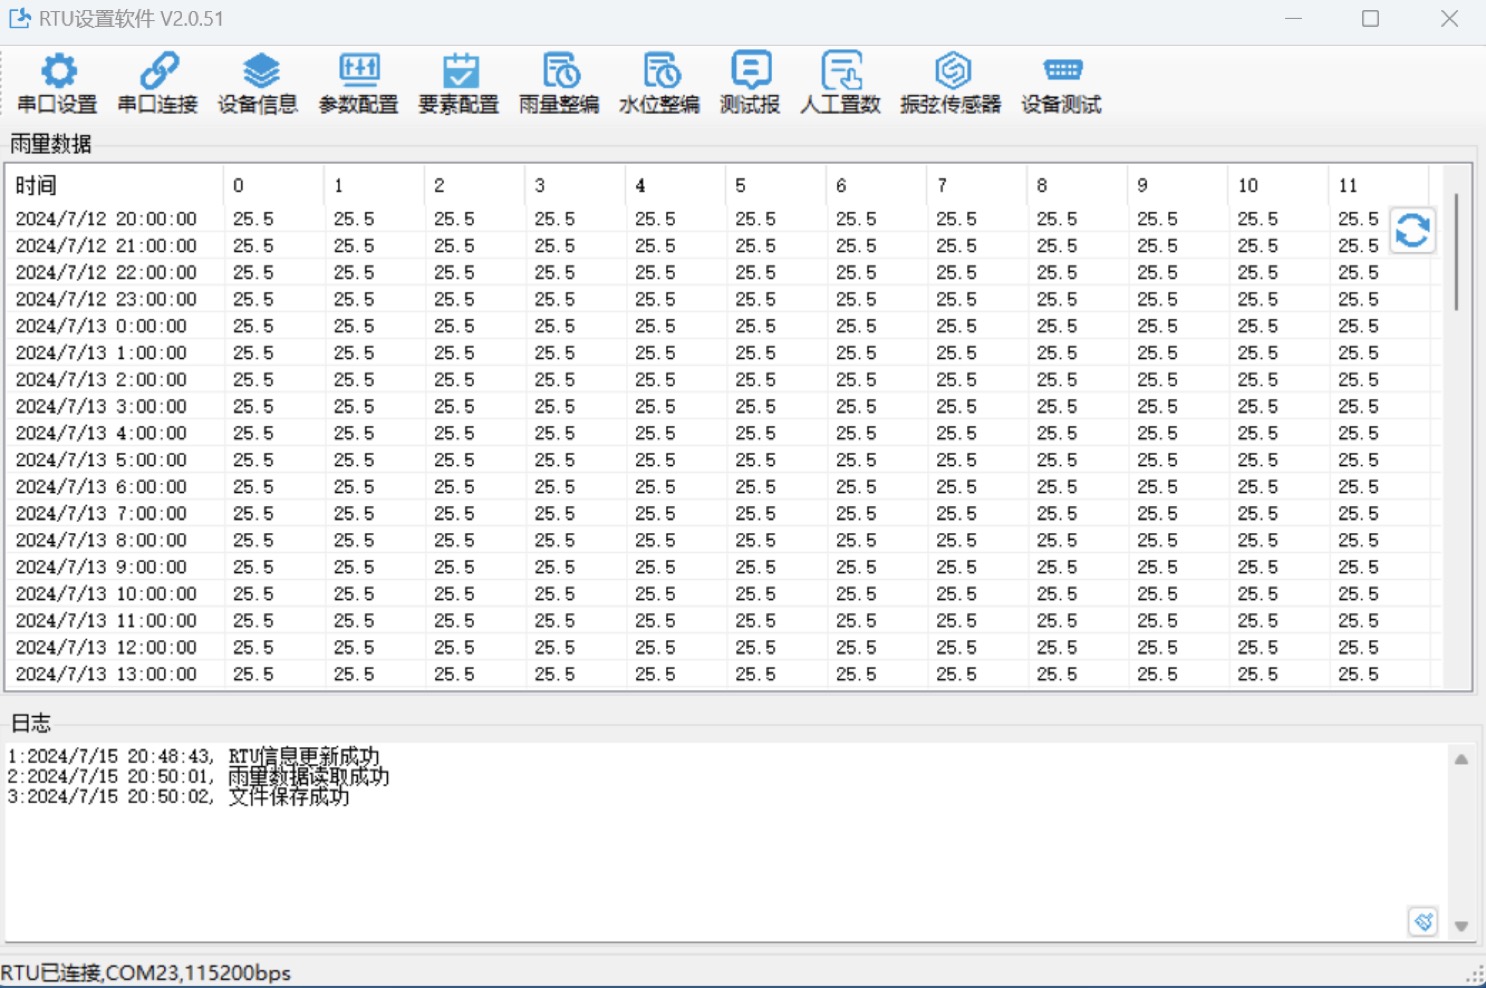The image size is (1486, 988).
Task: Click the 时间 column header
Action: 113,185
